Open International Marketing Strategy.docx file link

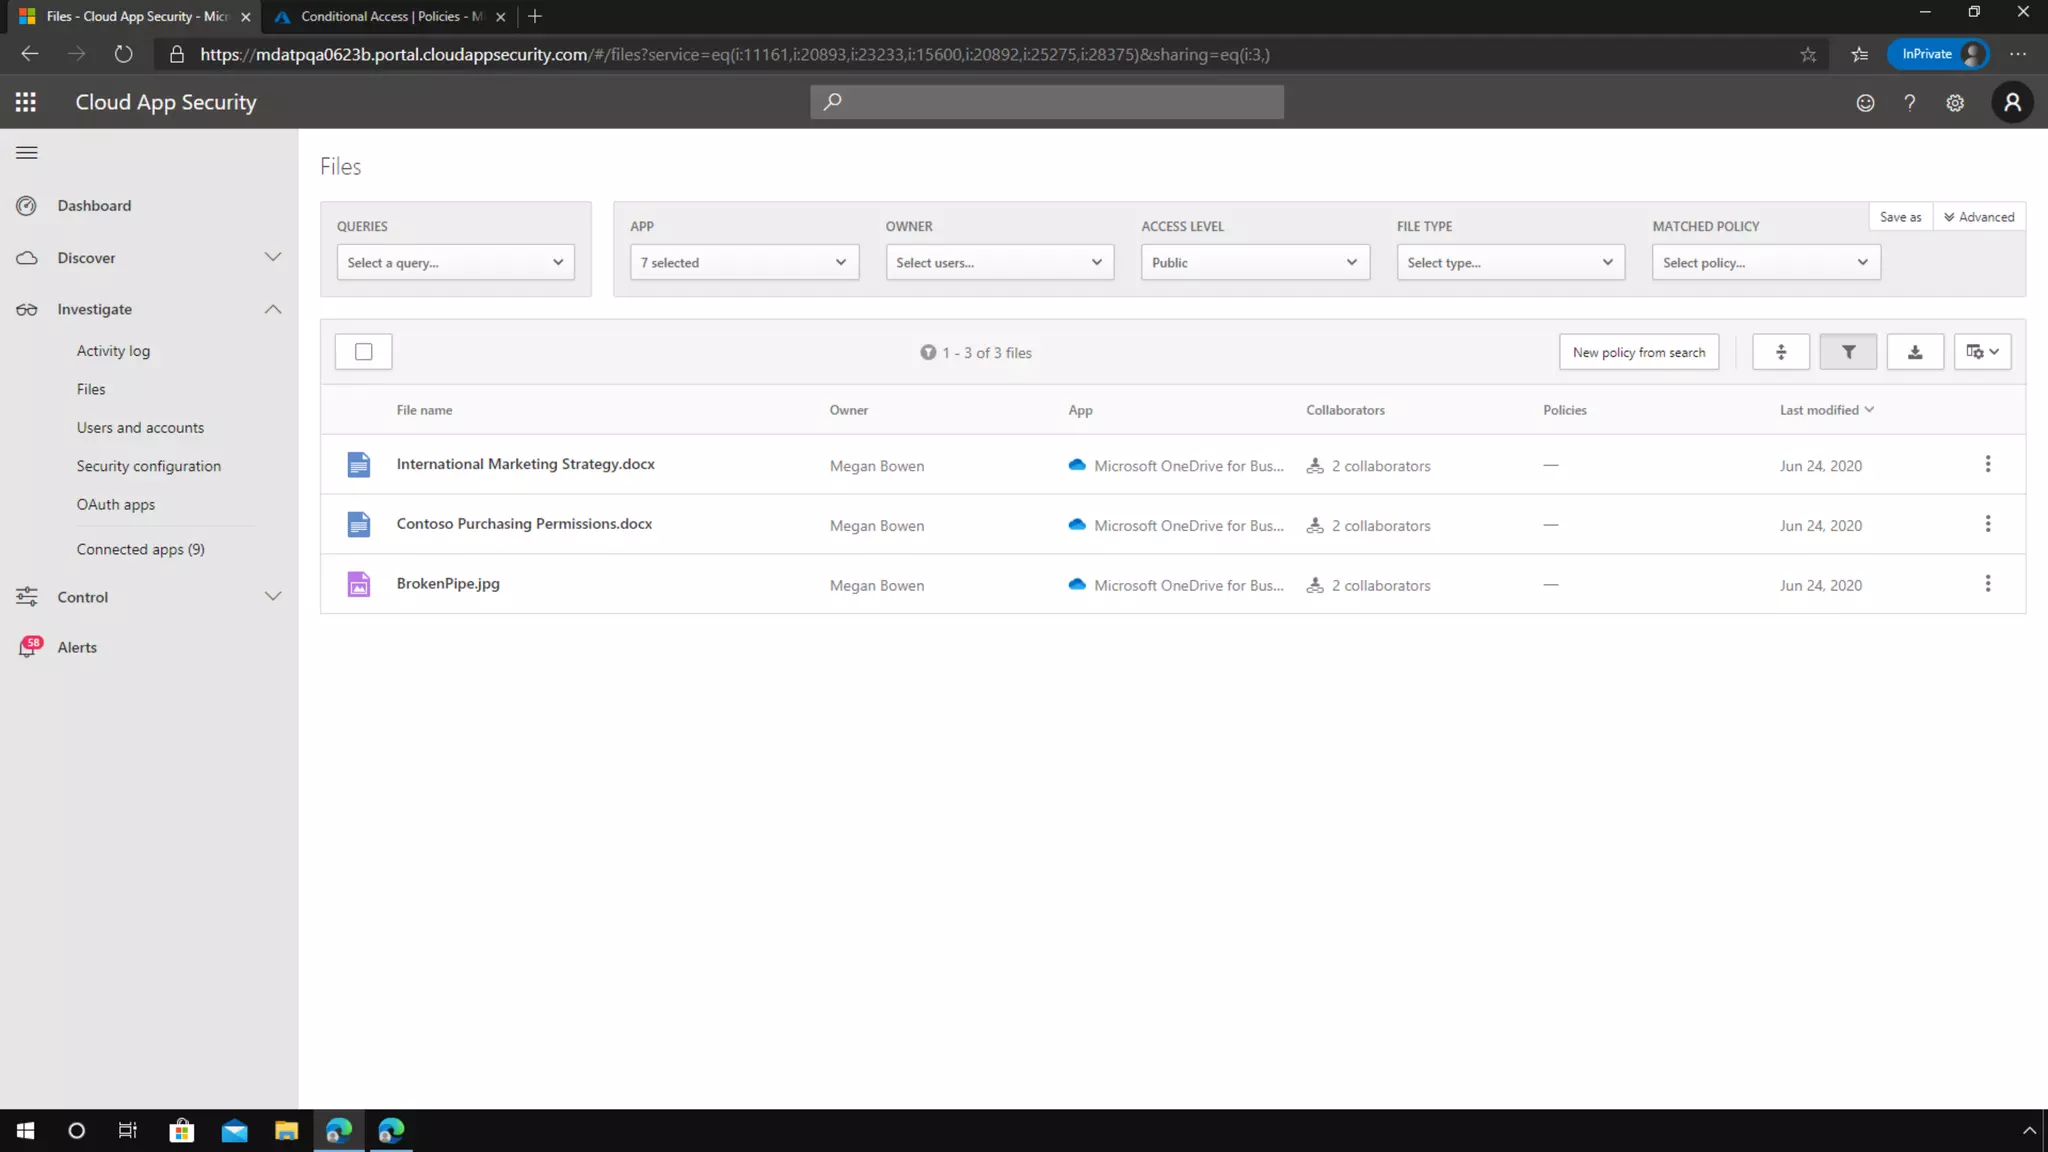point(525,464)
